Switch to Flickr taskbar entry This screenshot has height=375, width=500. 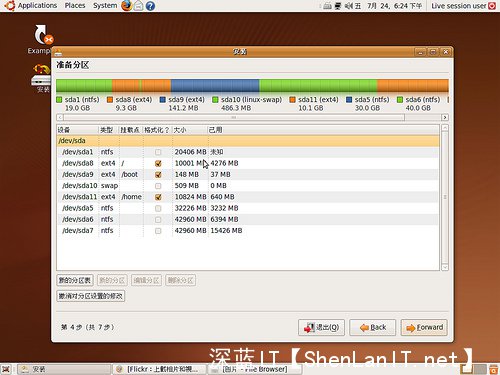tap(159, 369)
